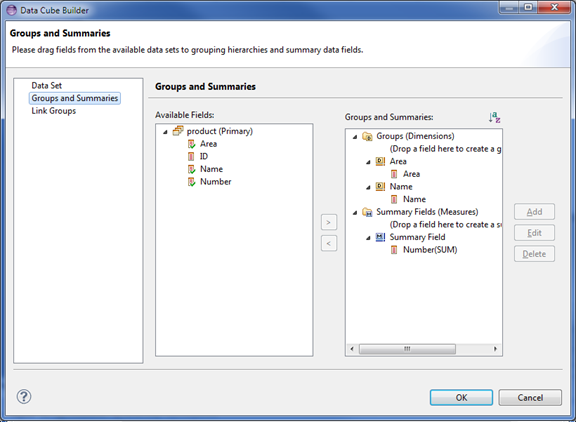Open the Data Set page
Viewport: 576px width, 422px height.
47,86
